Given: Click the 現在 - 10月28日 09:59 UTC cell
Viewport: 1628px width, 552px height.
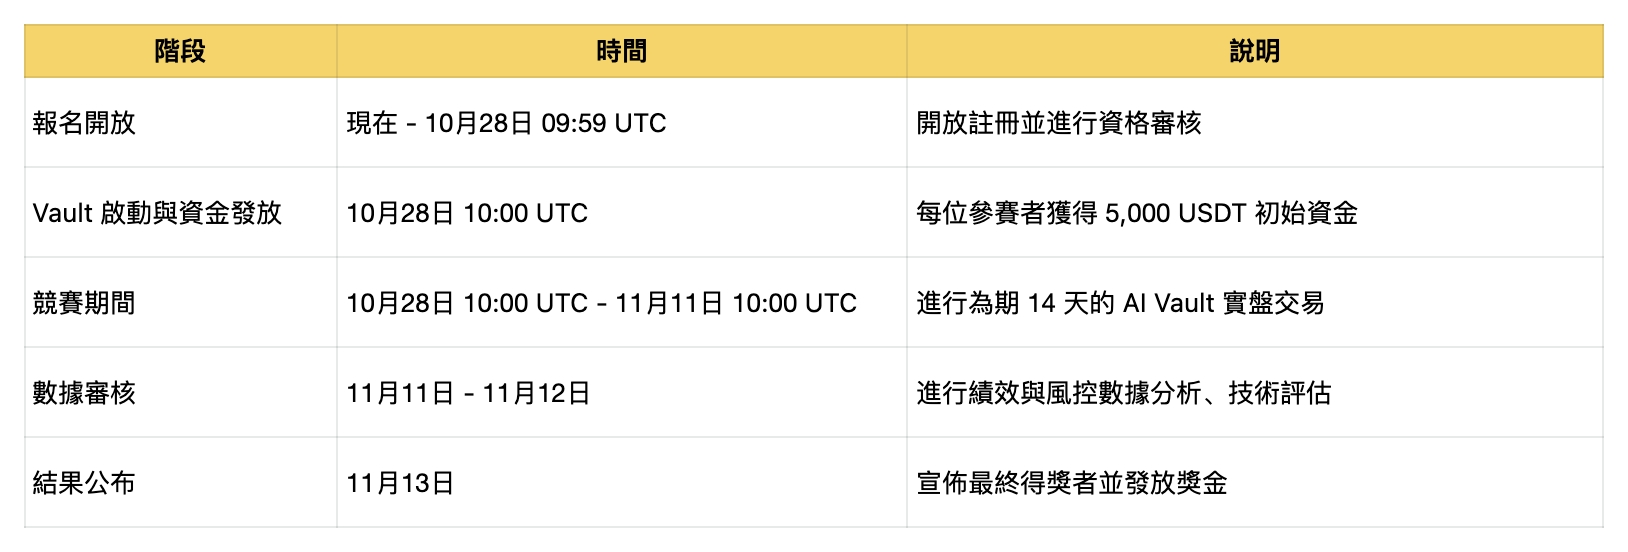Looking at the screenshot, I should pyautogui.click(x=506, y=123).
